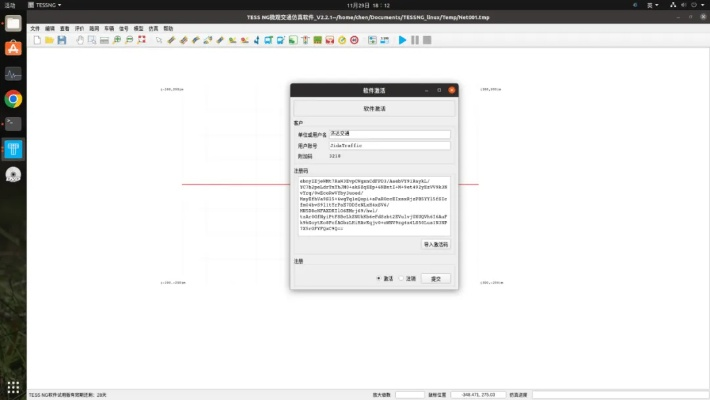Click the 仿真进度 progress bar in status bar
The width and height of the screenshot is (710, 400).
pos(620,395)
